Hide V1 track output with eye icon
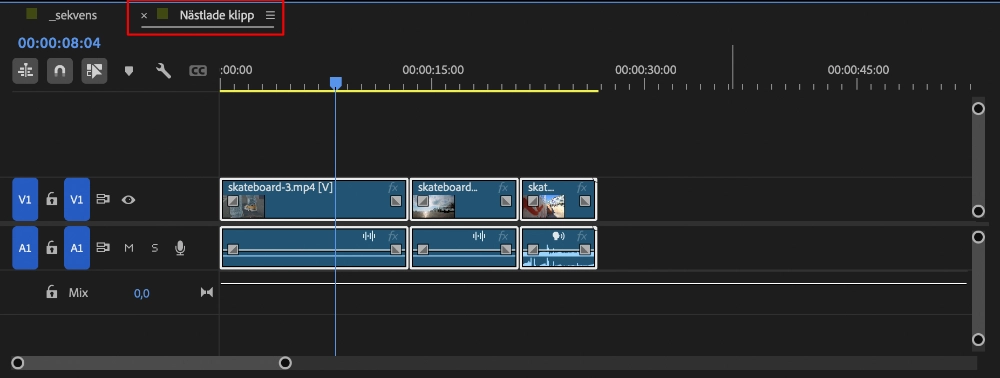Image resolution: width=1000 pixels, height=378 pixels. coord(128,200)
